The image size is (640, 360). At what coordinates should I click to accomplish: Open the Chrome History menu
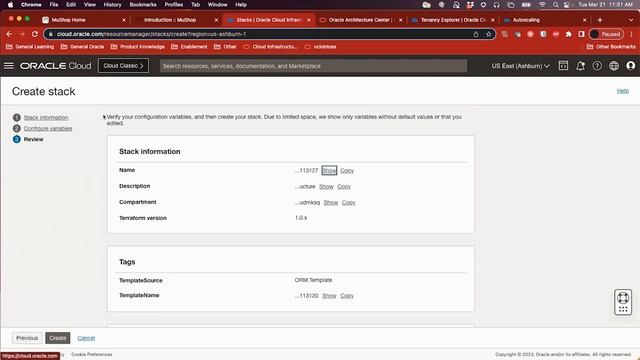(112, 4)
